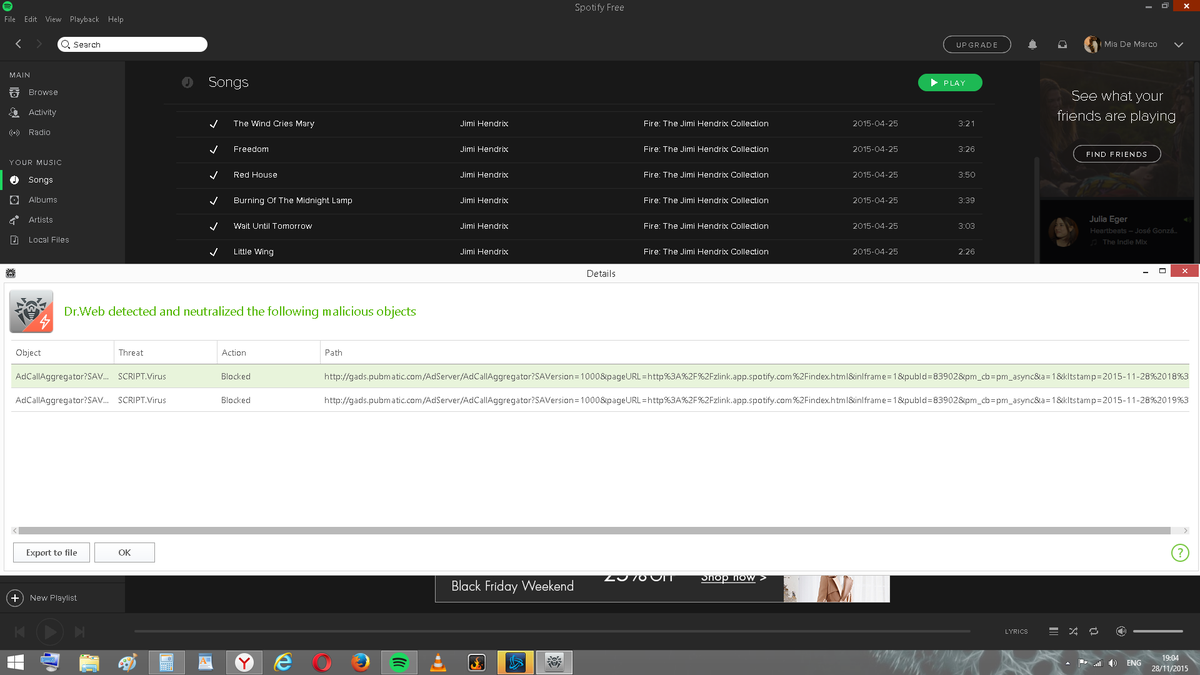Open Local Files in sidebar
The image size is (1200, 675).
click(48, 240)
